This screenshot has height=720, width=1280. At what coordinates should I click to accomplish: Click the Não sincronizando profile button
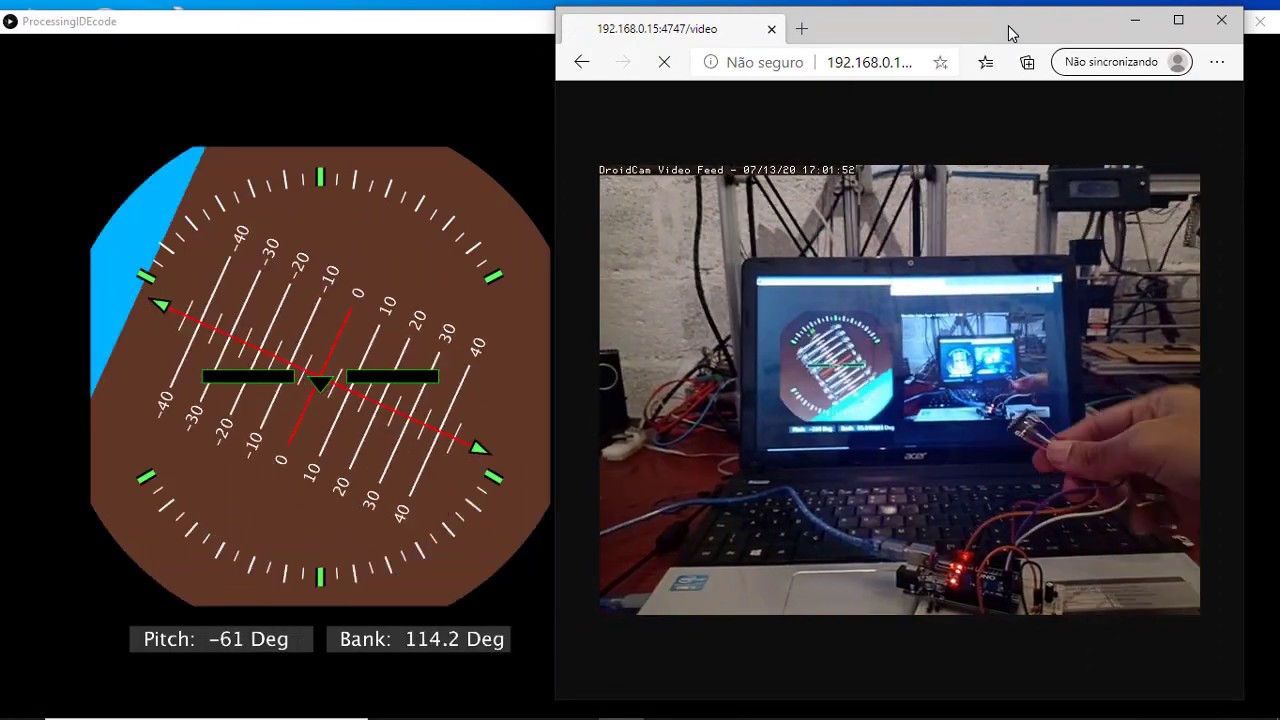[x=1122, y=62]
